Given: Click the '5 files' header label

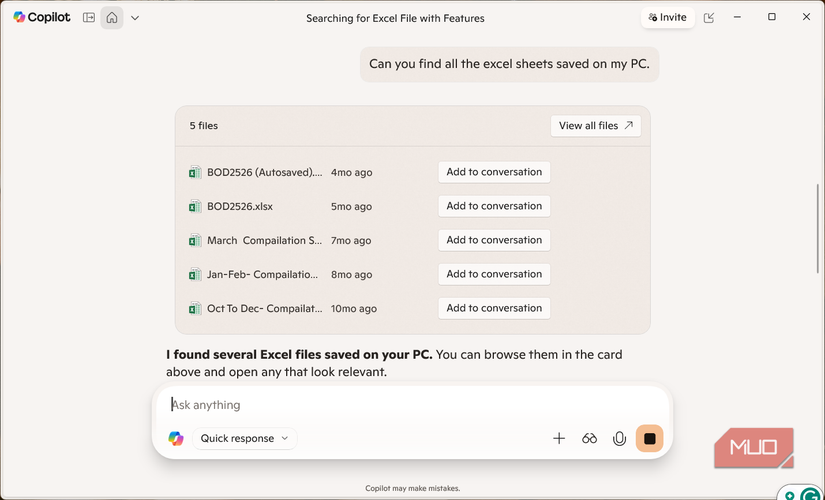Looking at the screenshot, I should (x=204, y=126).
